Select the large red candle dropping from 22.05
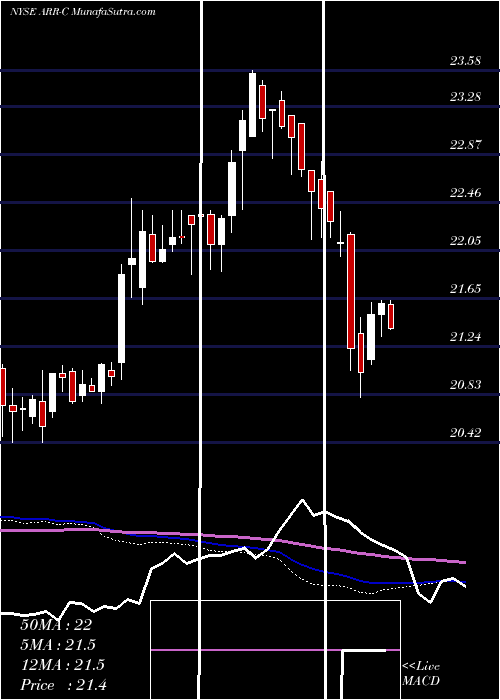The width and height of the screenshot is (500, 700). tap(351, 291)
